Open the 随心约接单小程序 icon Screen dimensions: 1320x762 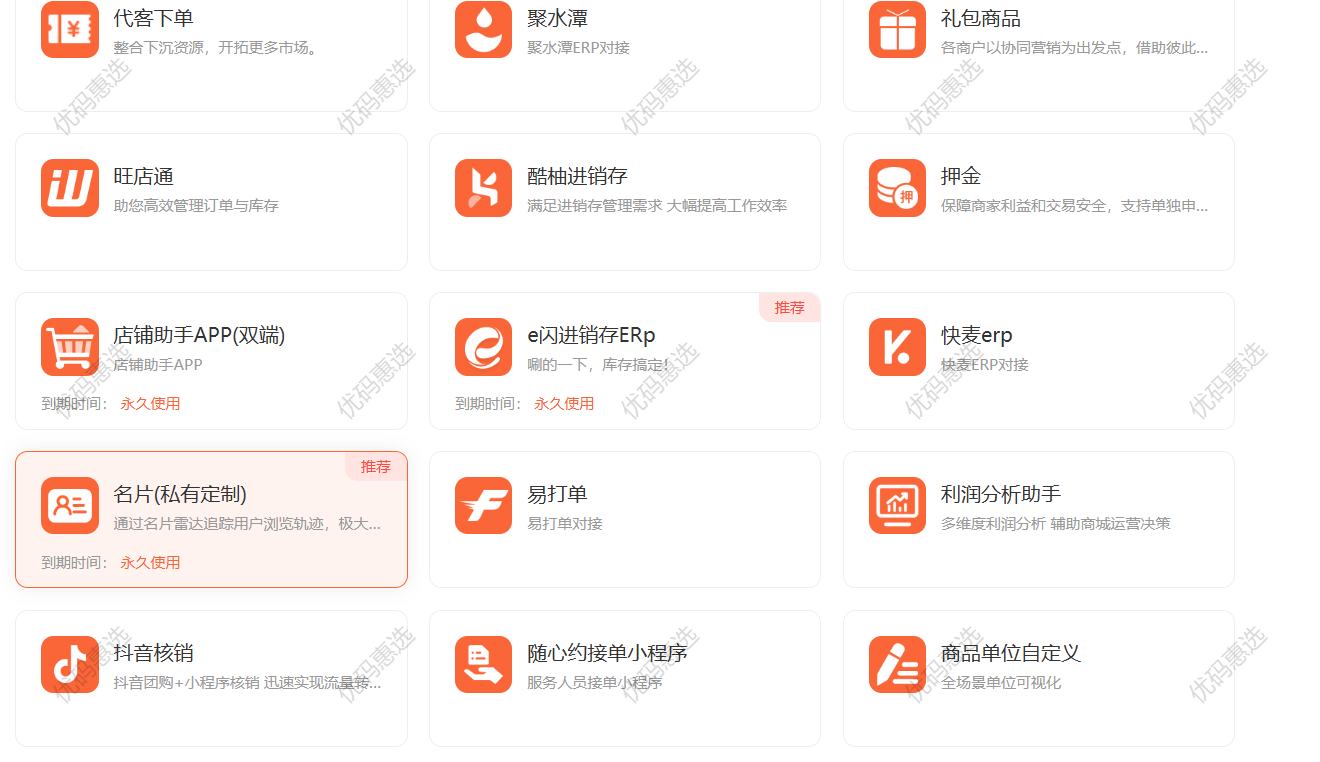point(484,665)
